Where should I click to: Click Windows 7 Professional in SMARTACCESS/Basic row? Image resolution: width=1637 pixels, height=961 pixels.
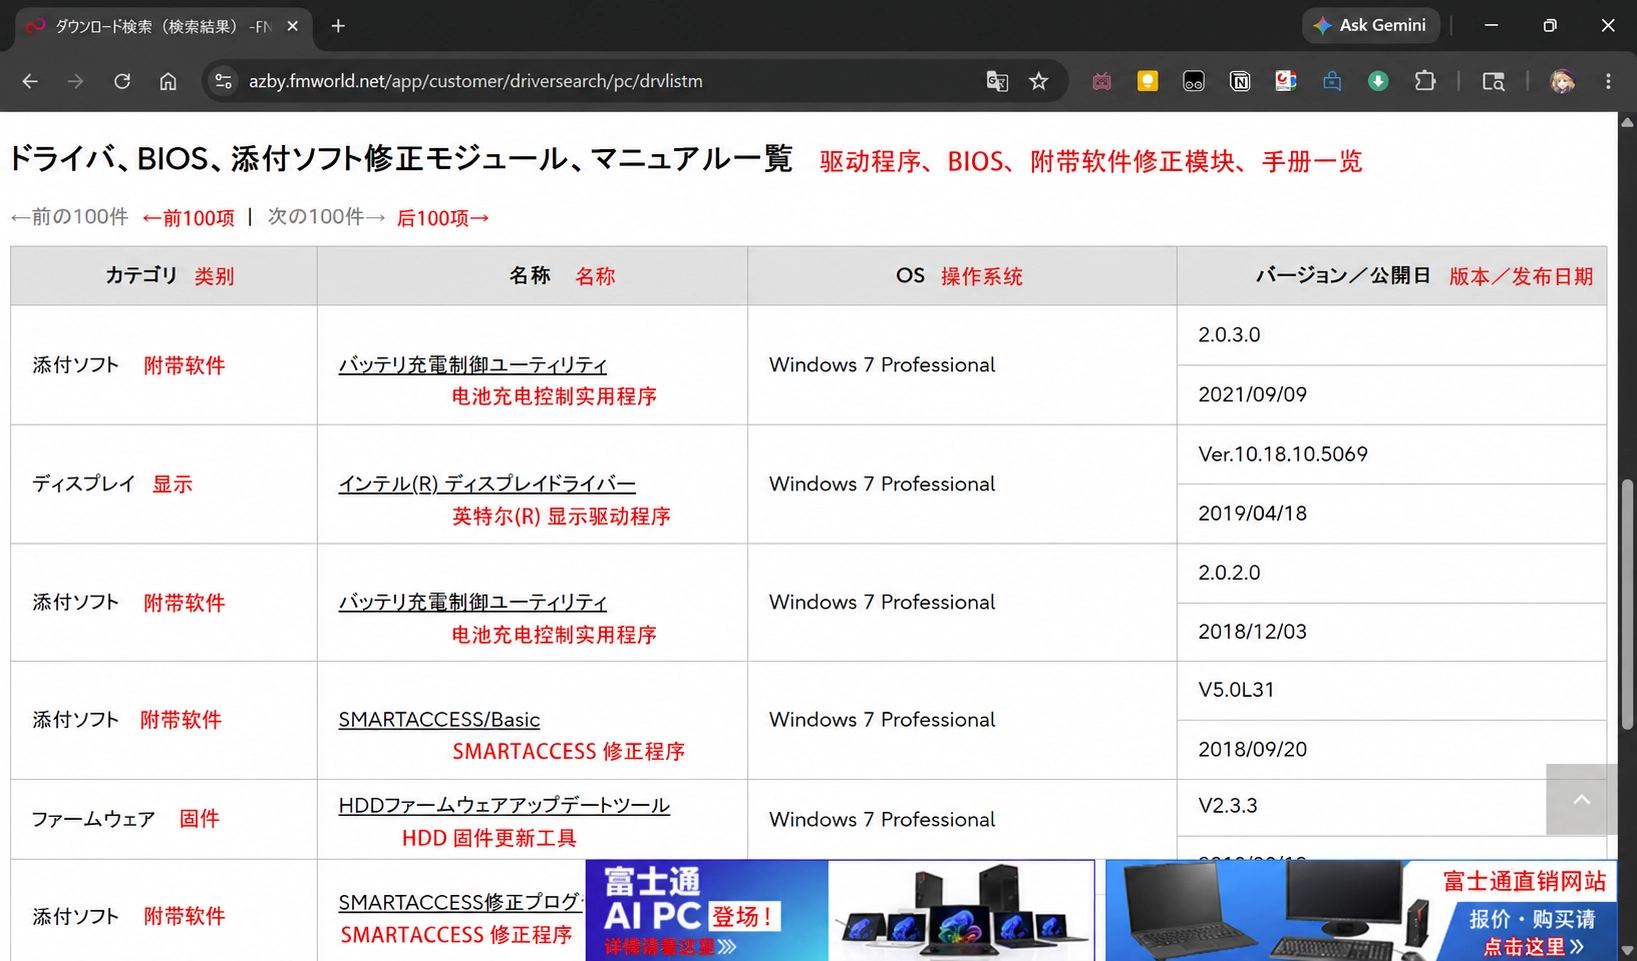pyautogui.click(x=882, y=720)
